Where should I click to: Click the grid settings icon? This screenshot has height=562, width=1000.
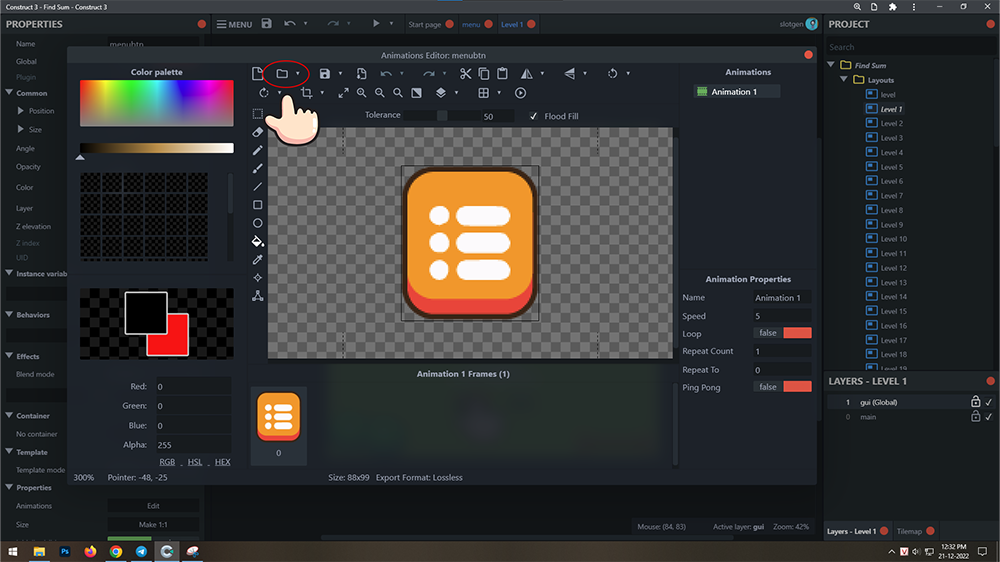click(x=483, y=93)
